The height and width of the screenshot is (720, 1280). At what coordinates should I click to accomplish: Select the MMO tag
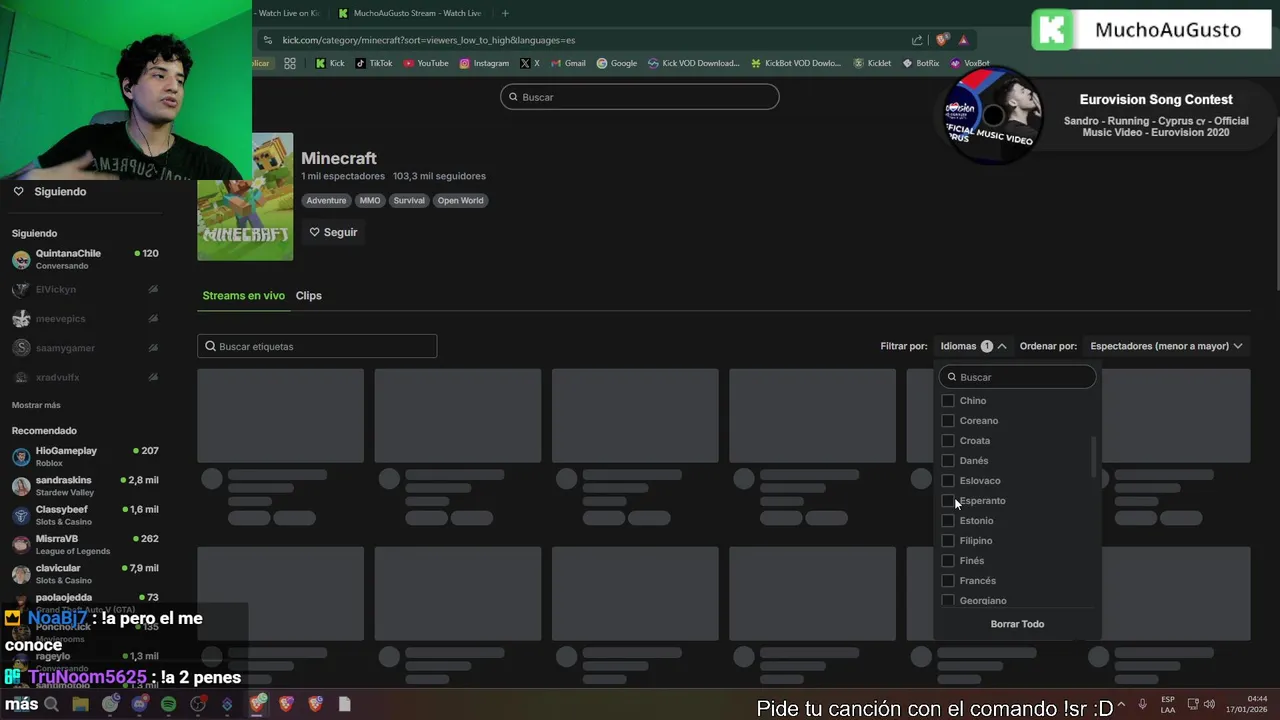(x=370, y=200)
